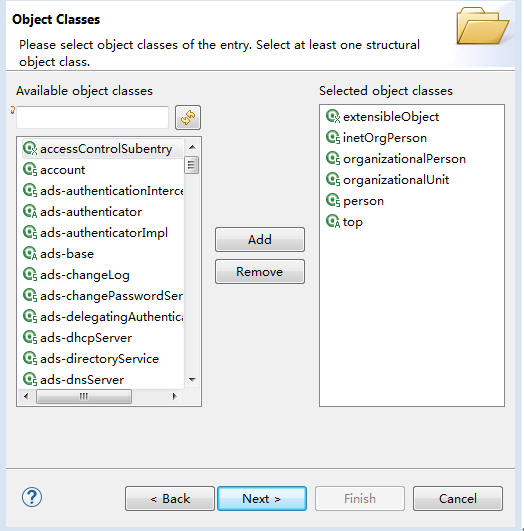This screenshot has height=531, width=524.
Task: Go to the Next wizard page
Action: tap(262, 498)
